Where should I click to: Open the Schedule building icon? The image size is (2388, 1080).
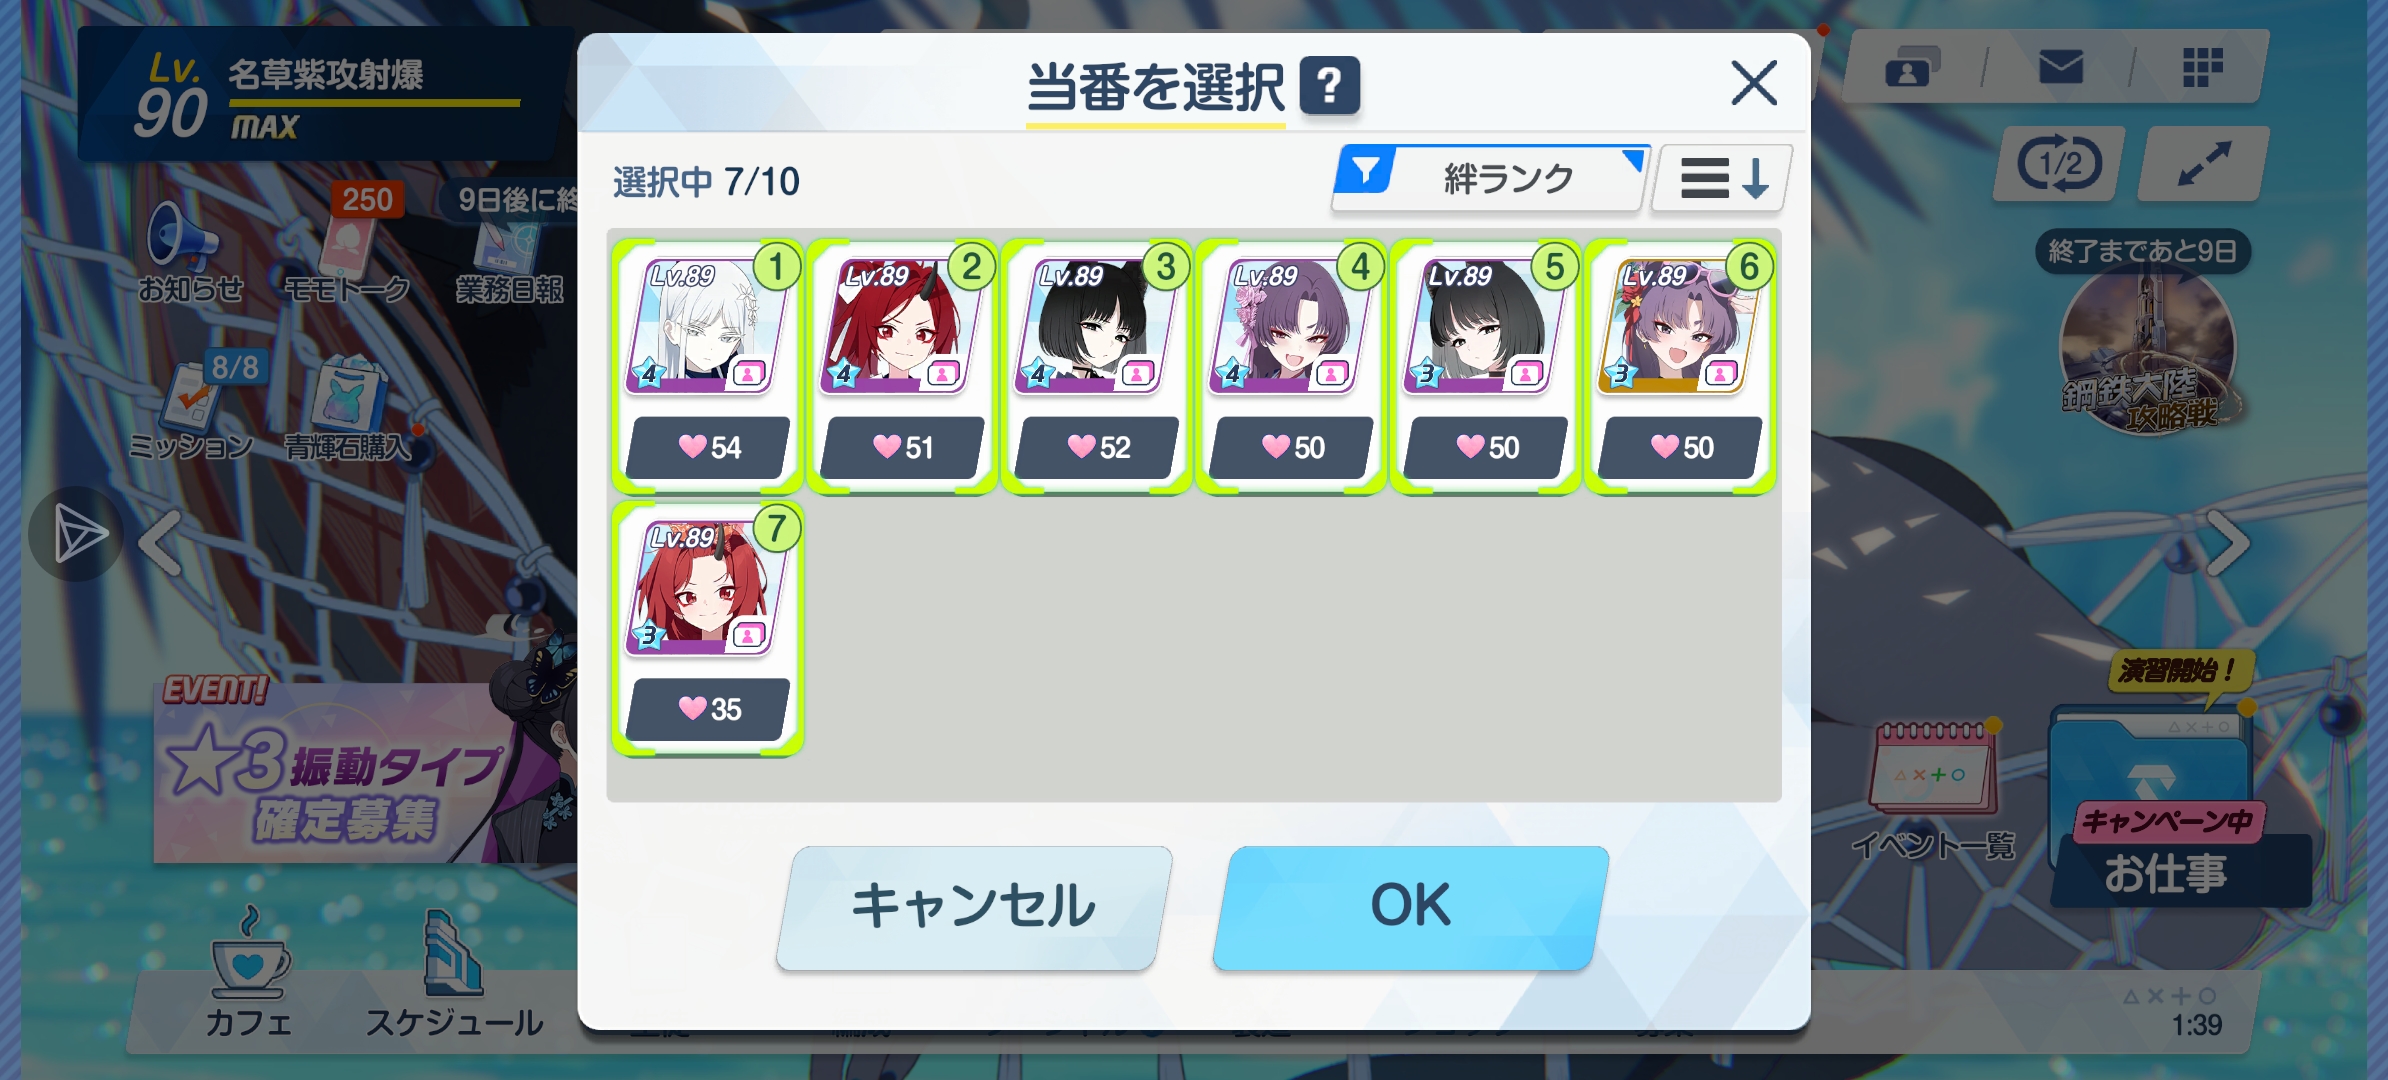pos(455,953)
